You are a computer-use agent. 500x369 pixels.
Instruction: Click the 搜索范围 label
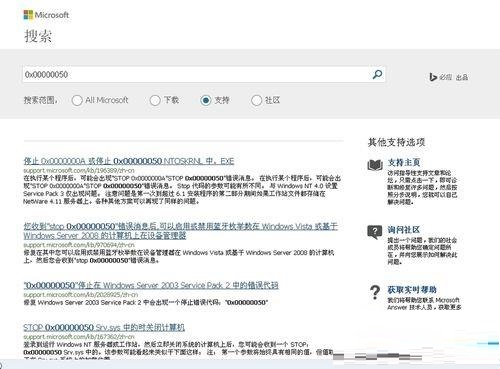[40, 100]
